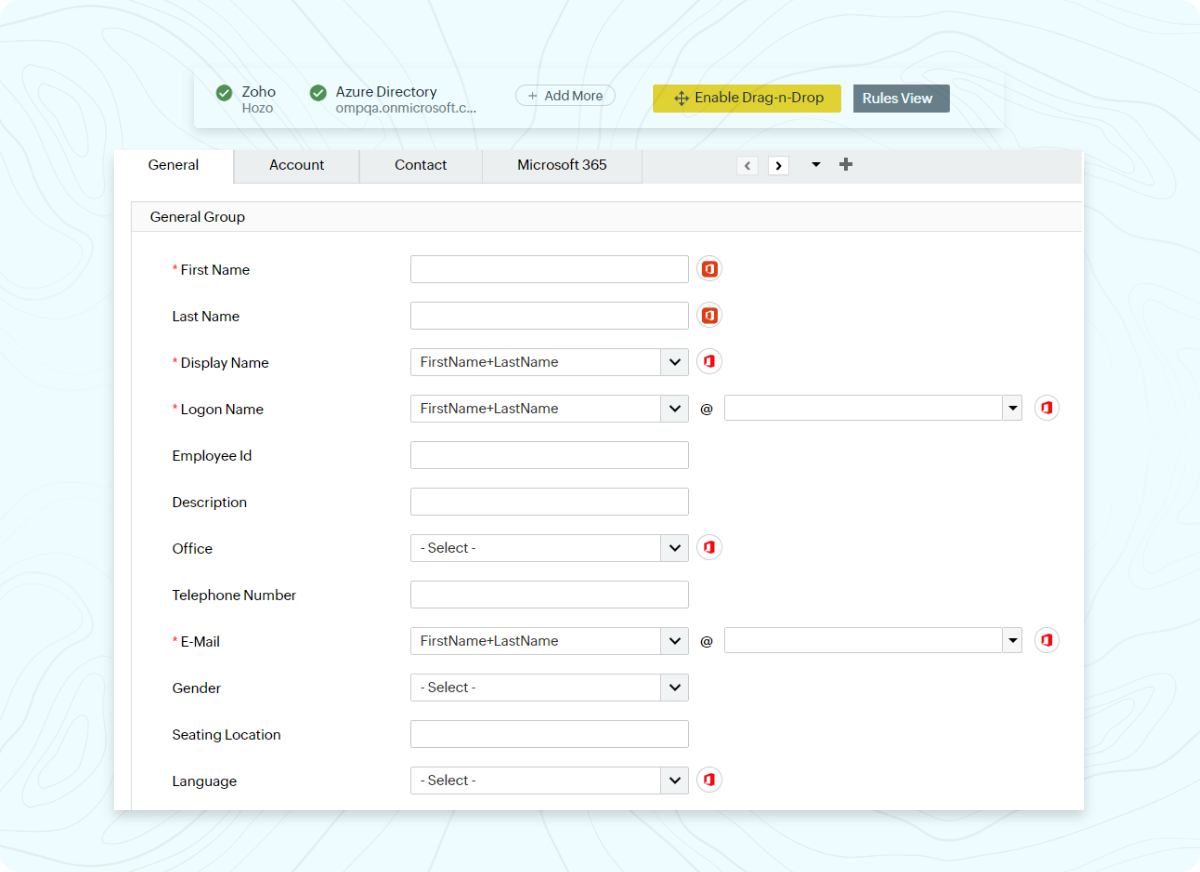The height and width of the screenshot is (872, 1200).
Task: Enable Drag-n-Drop mode
Action: [x=746, y=98]
